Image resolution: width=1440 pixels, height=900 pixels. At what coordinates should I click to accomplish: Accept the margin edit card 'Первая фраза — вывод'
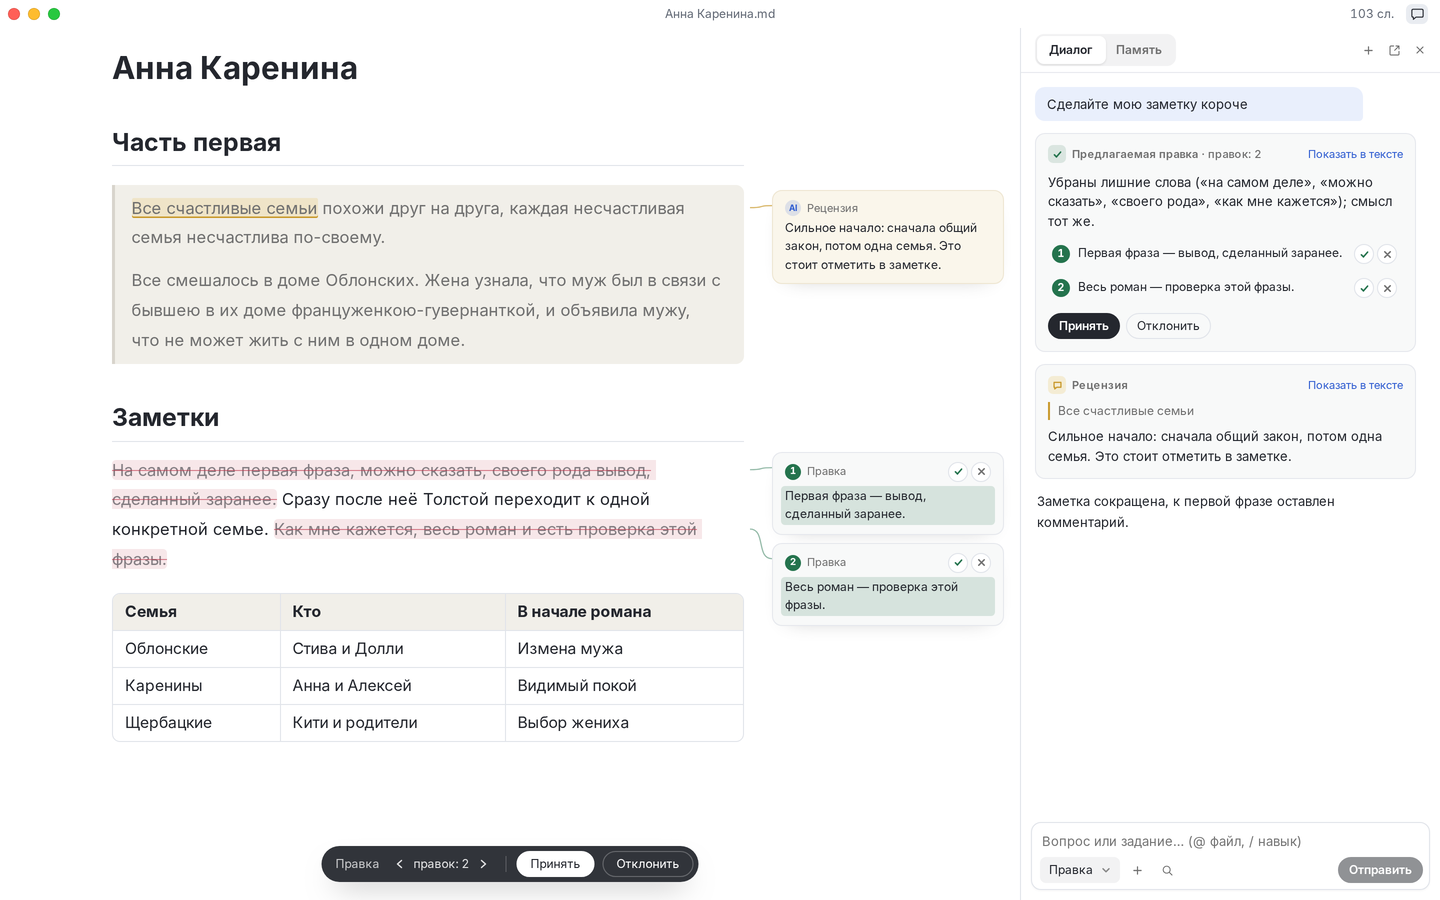tap(958, 471)
